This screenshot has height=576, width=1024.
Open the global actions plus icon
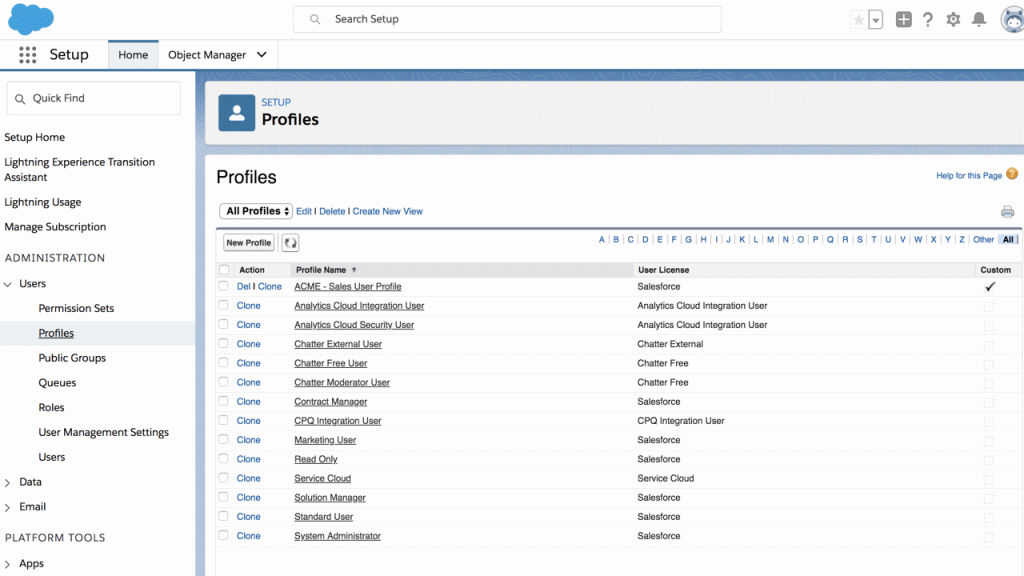click(x=903, y=20)
